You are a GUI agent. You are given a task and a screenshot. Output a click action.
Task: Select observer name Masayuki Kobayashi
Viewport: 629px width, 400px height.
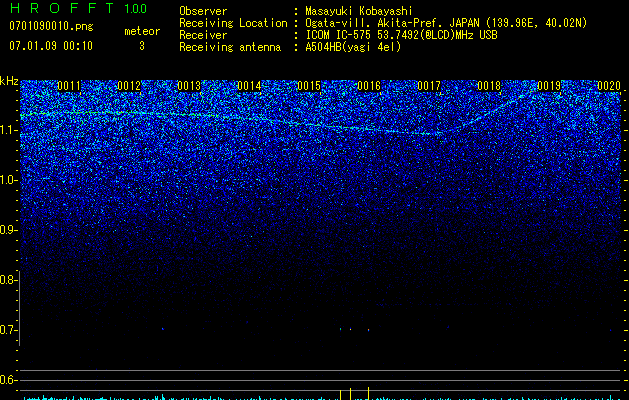coord(359,11)
